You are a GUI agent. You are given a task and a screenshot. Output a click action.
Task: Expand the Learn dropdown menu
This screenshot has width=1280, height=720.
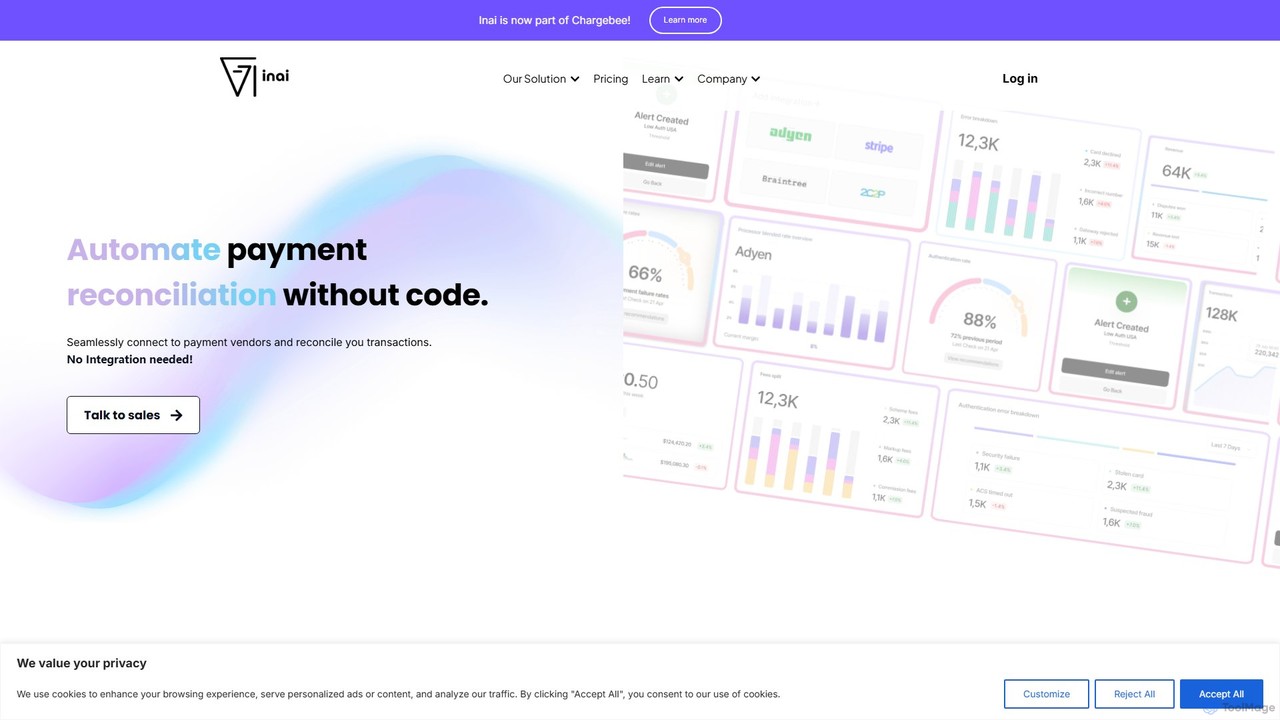click(662, 79)
